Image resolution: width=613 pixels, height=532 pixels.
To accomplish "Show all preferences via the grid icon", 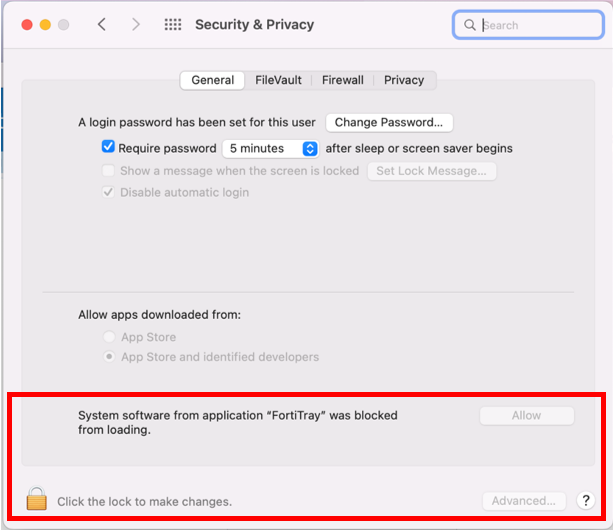I will click(173, 25).
